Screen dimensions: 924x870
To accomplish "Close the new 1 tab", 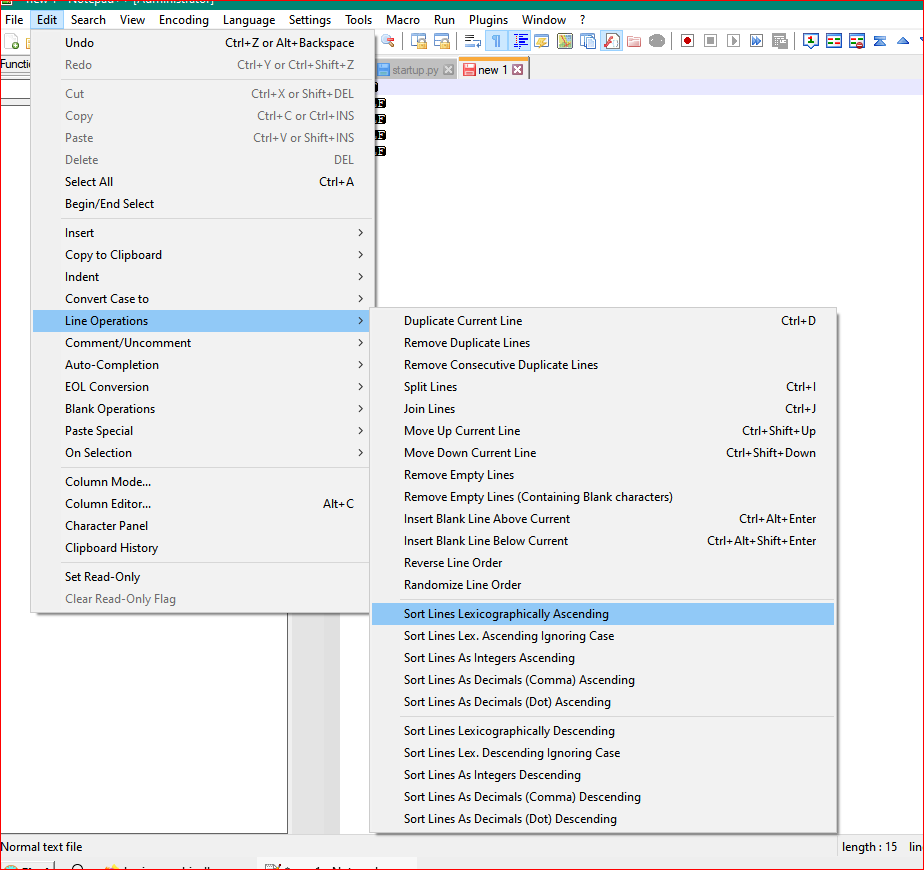I will [x=517, y=70].
